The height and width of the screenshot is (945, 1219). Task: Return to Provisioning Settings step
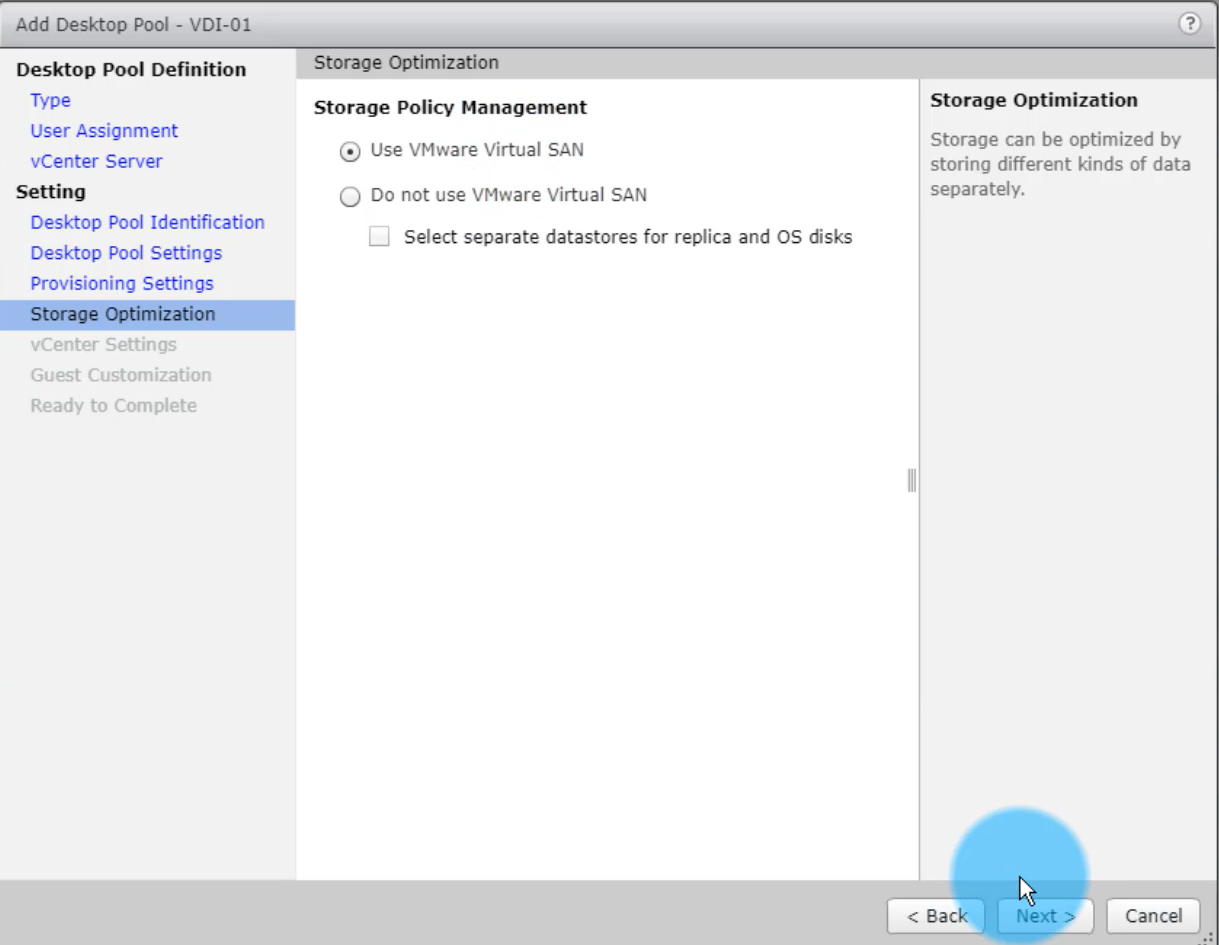122,283
